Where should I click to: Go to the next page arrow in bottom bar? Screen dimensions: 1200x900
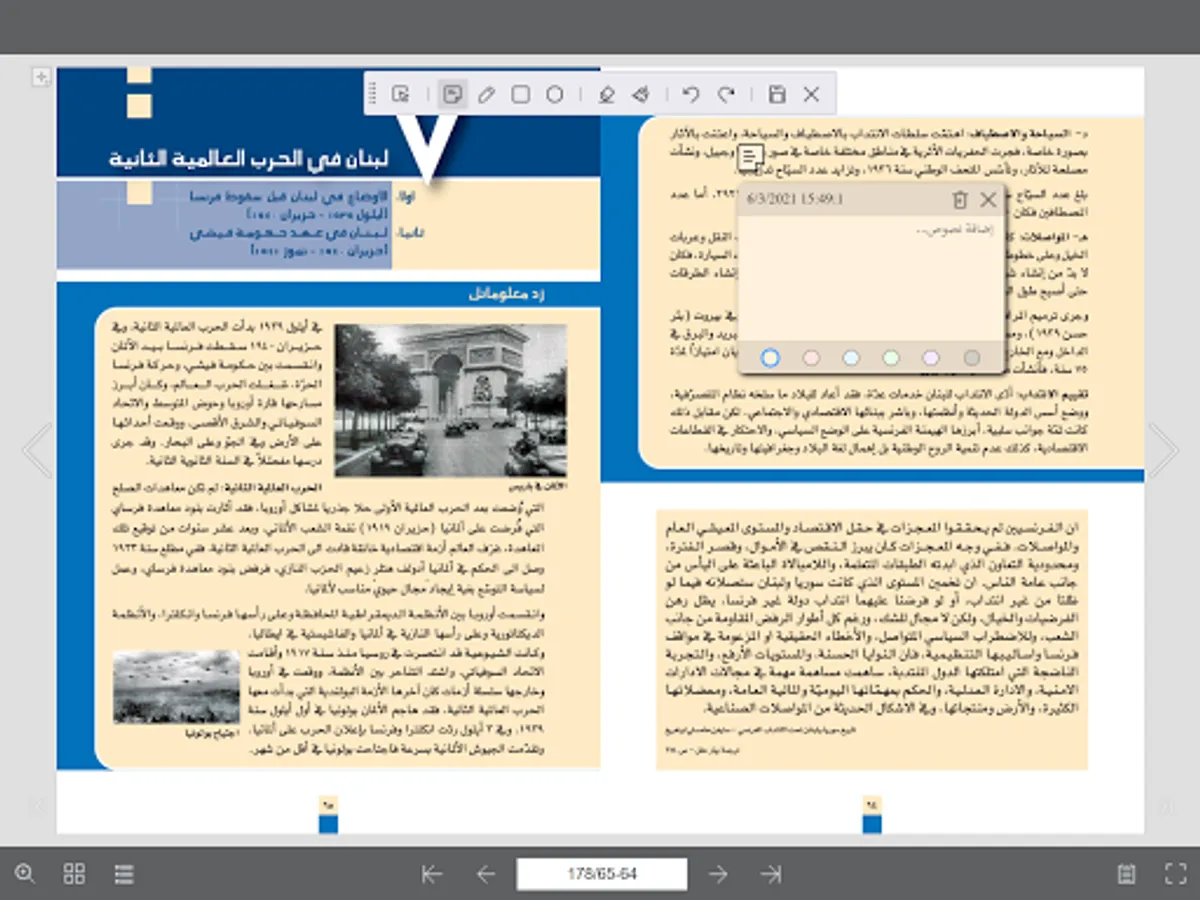[x=718, y=874]
